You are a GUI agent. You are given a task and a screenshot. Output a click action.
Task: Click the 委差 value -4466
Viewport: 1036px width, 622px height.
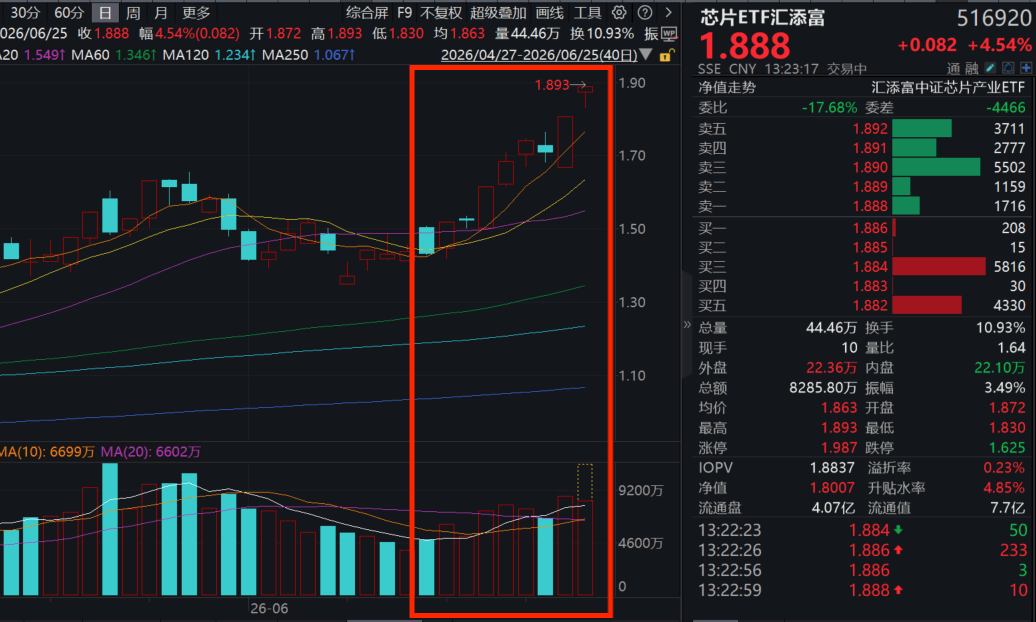coord(1006,108)
